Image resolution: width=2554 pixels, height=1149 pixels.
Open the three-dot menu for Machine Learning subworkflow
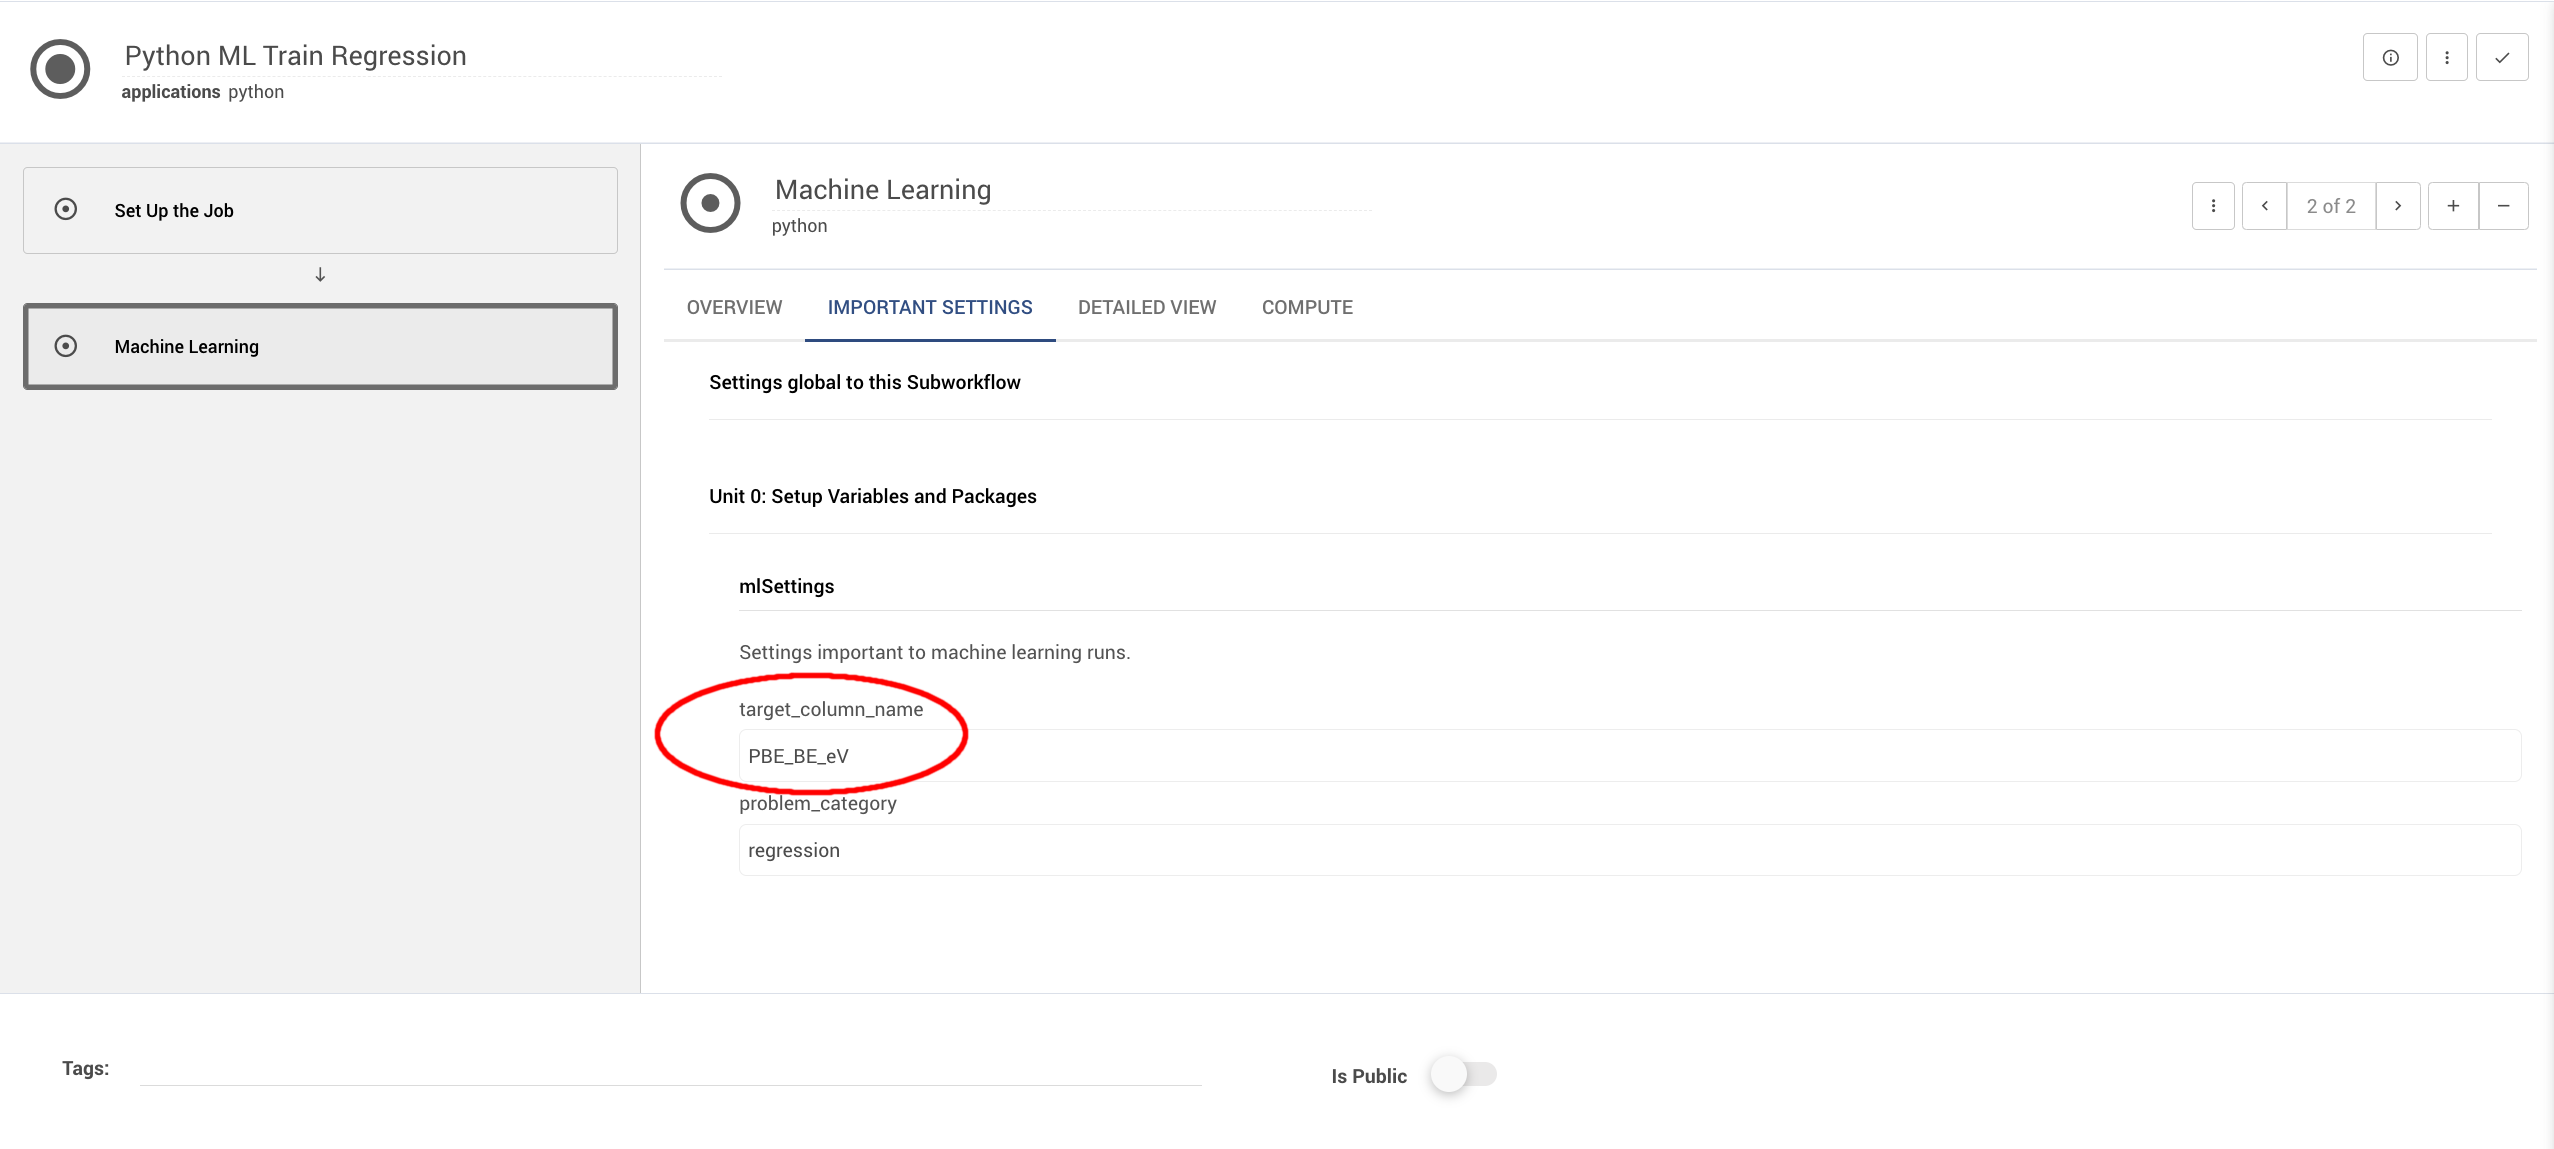tap(2213, 205)
